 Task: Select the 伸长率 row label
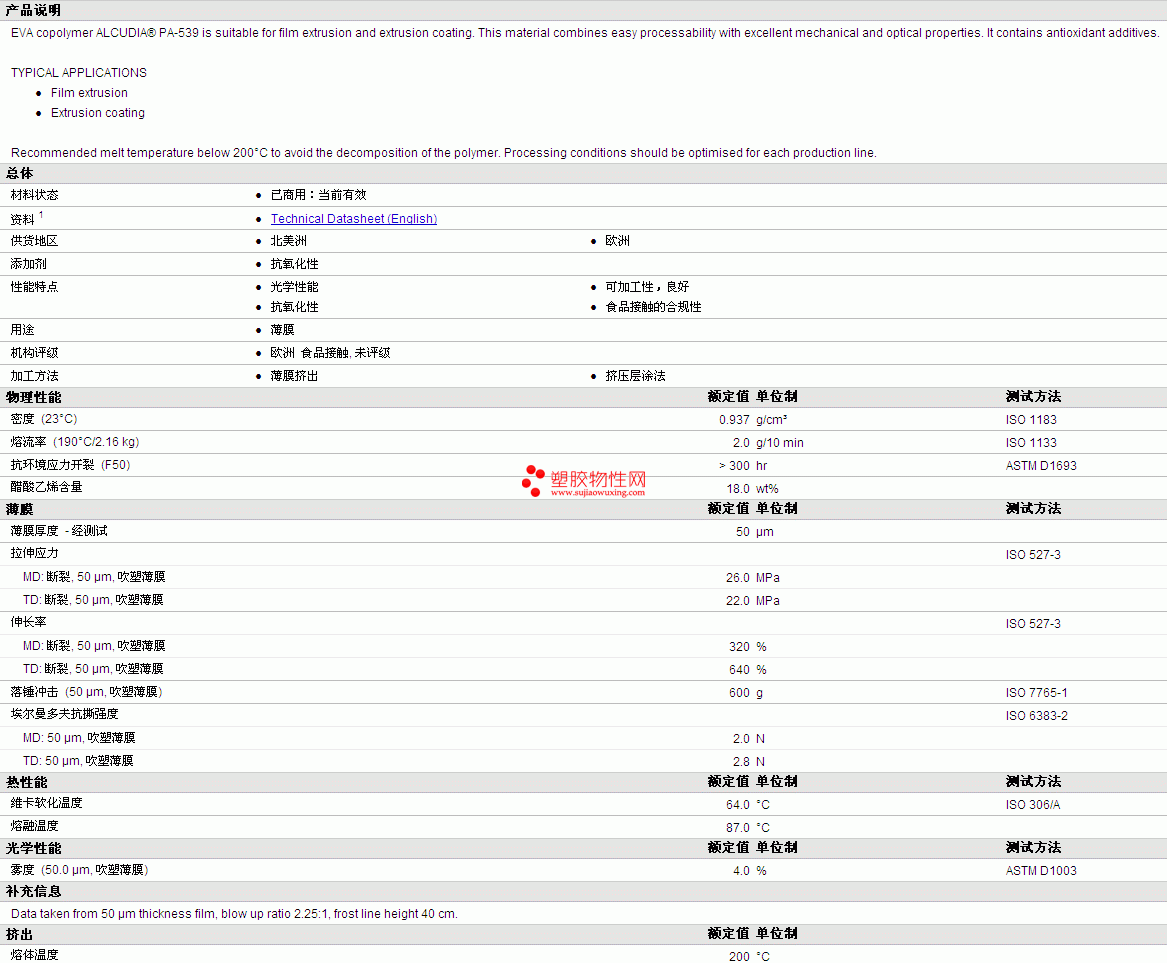pyautogui.click(x=28, y=623)
